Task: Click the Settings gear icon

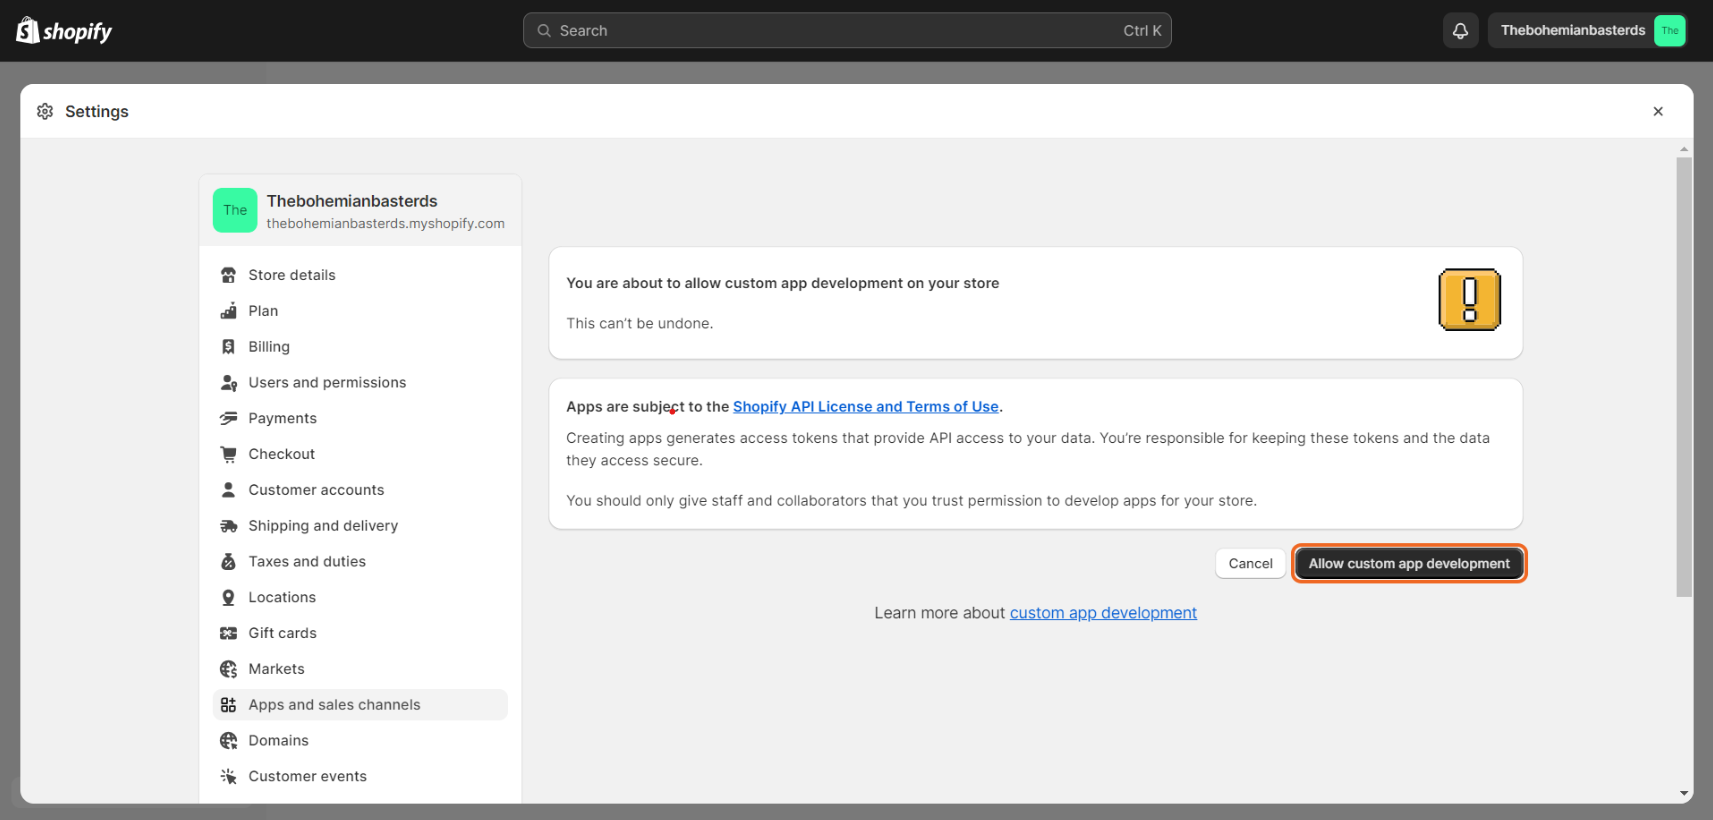Action: click(45, 111)
